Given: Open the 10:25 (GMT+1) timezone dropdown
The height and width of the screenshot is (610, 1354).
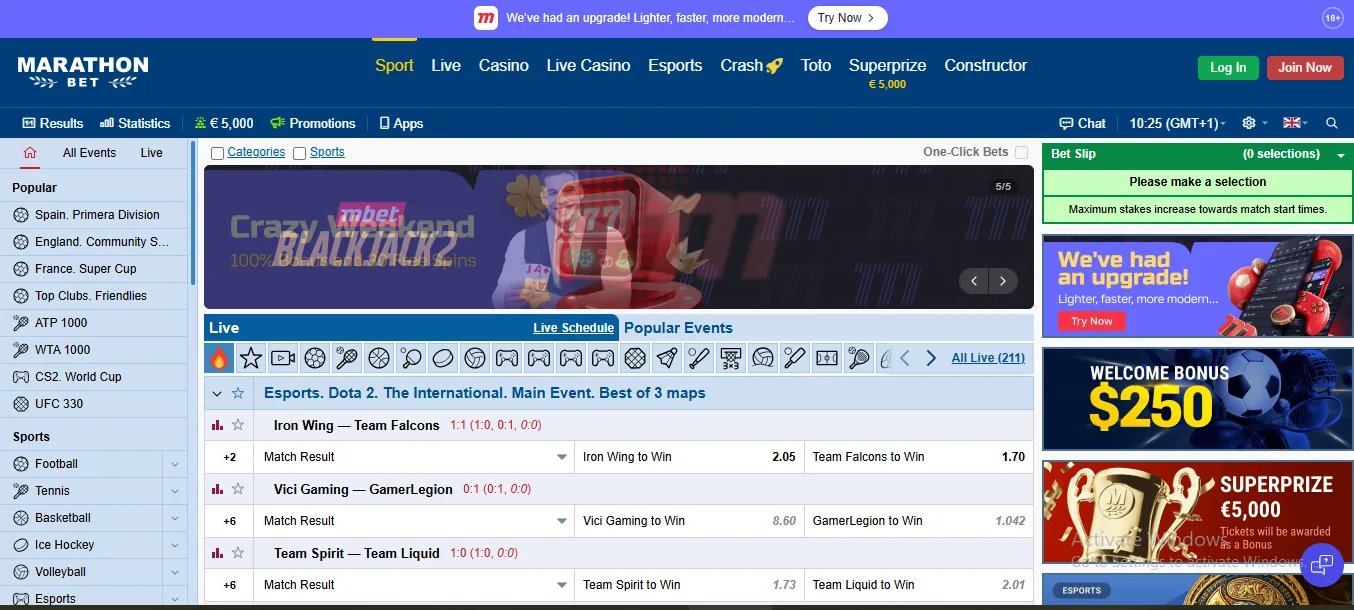Looking at the screenshot, I should [x=1179, y=123].
